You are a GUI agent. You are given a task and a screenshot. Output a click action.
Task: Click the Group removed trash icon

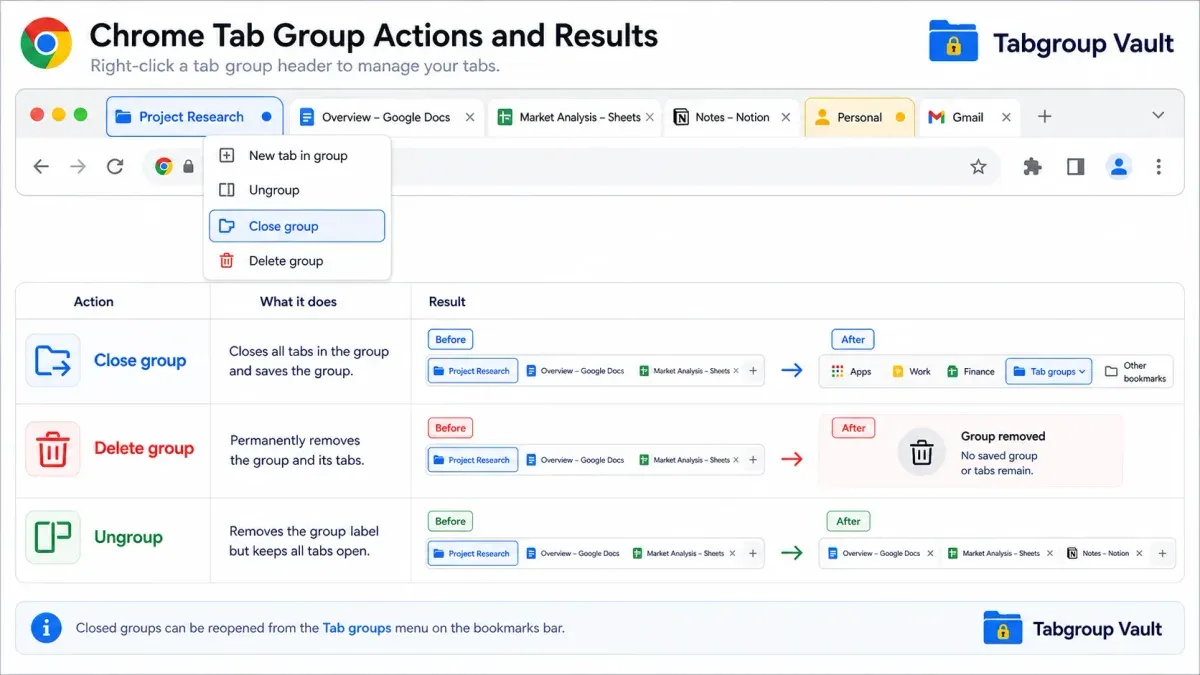pos(921,453)
